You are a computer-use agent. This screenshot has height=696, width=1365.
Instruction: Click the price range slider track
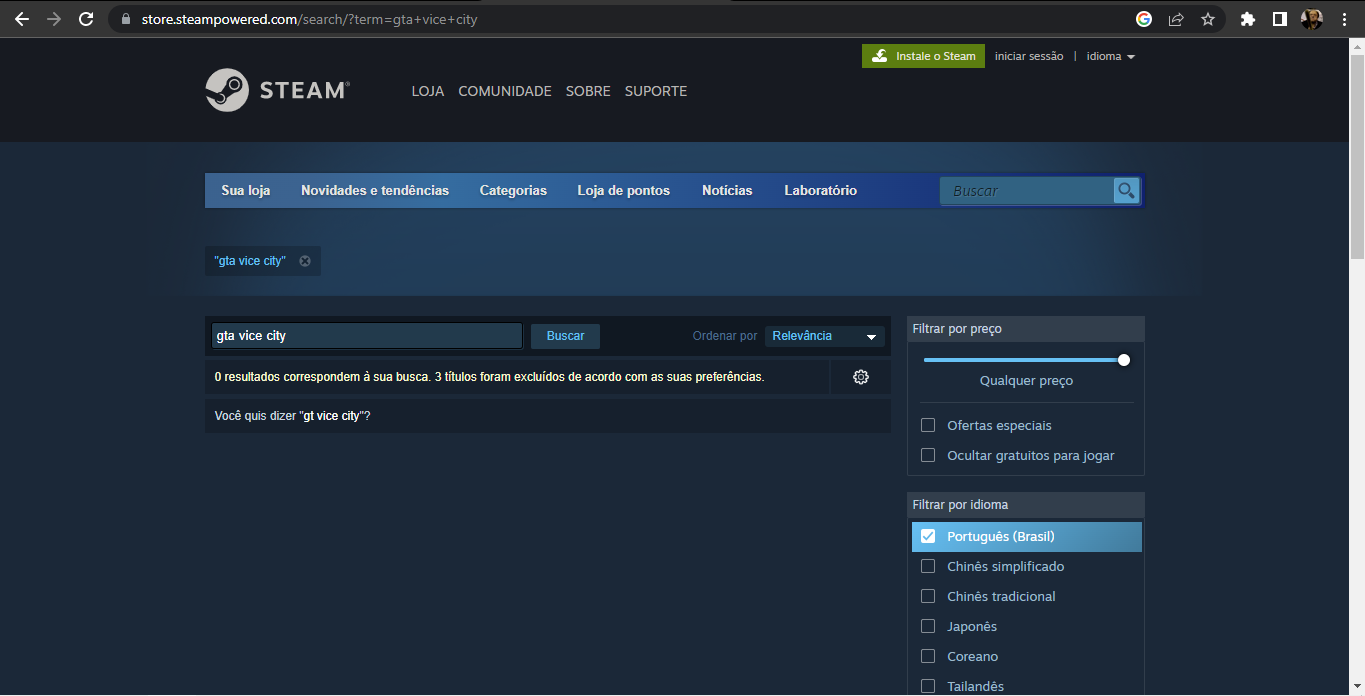pos(1022,360)
